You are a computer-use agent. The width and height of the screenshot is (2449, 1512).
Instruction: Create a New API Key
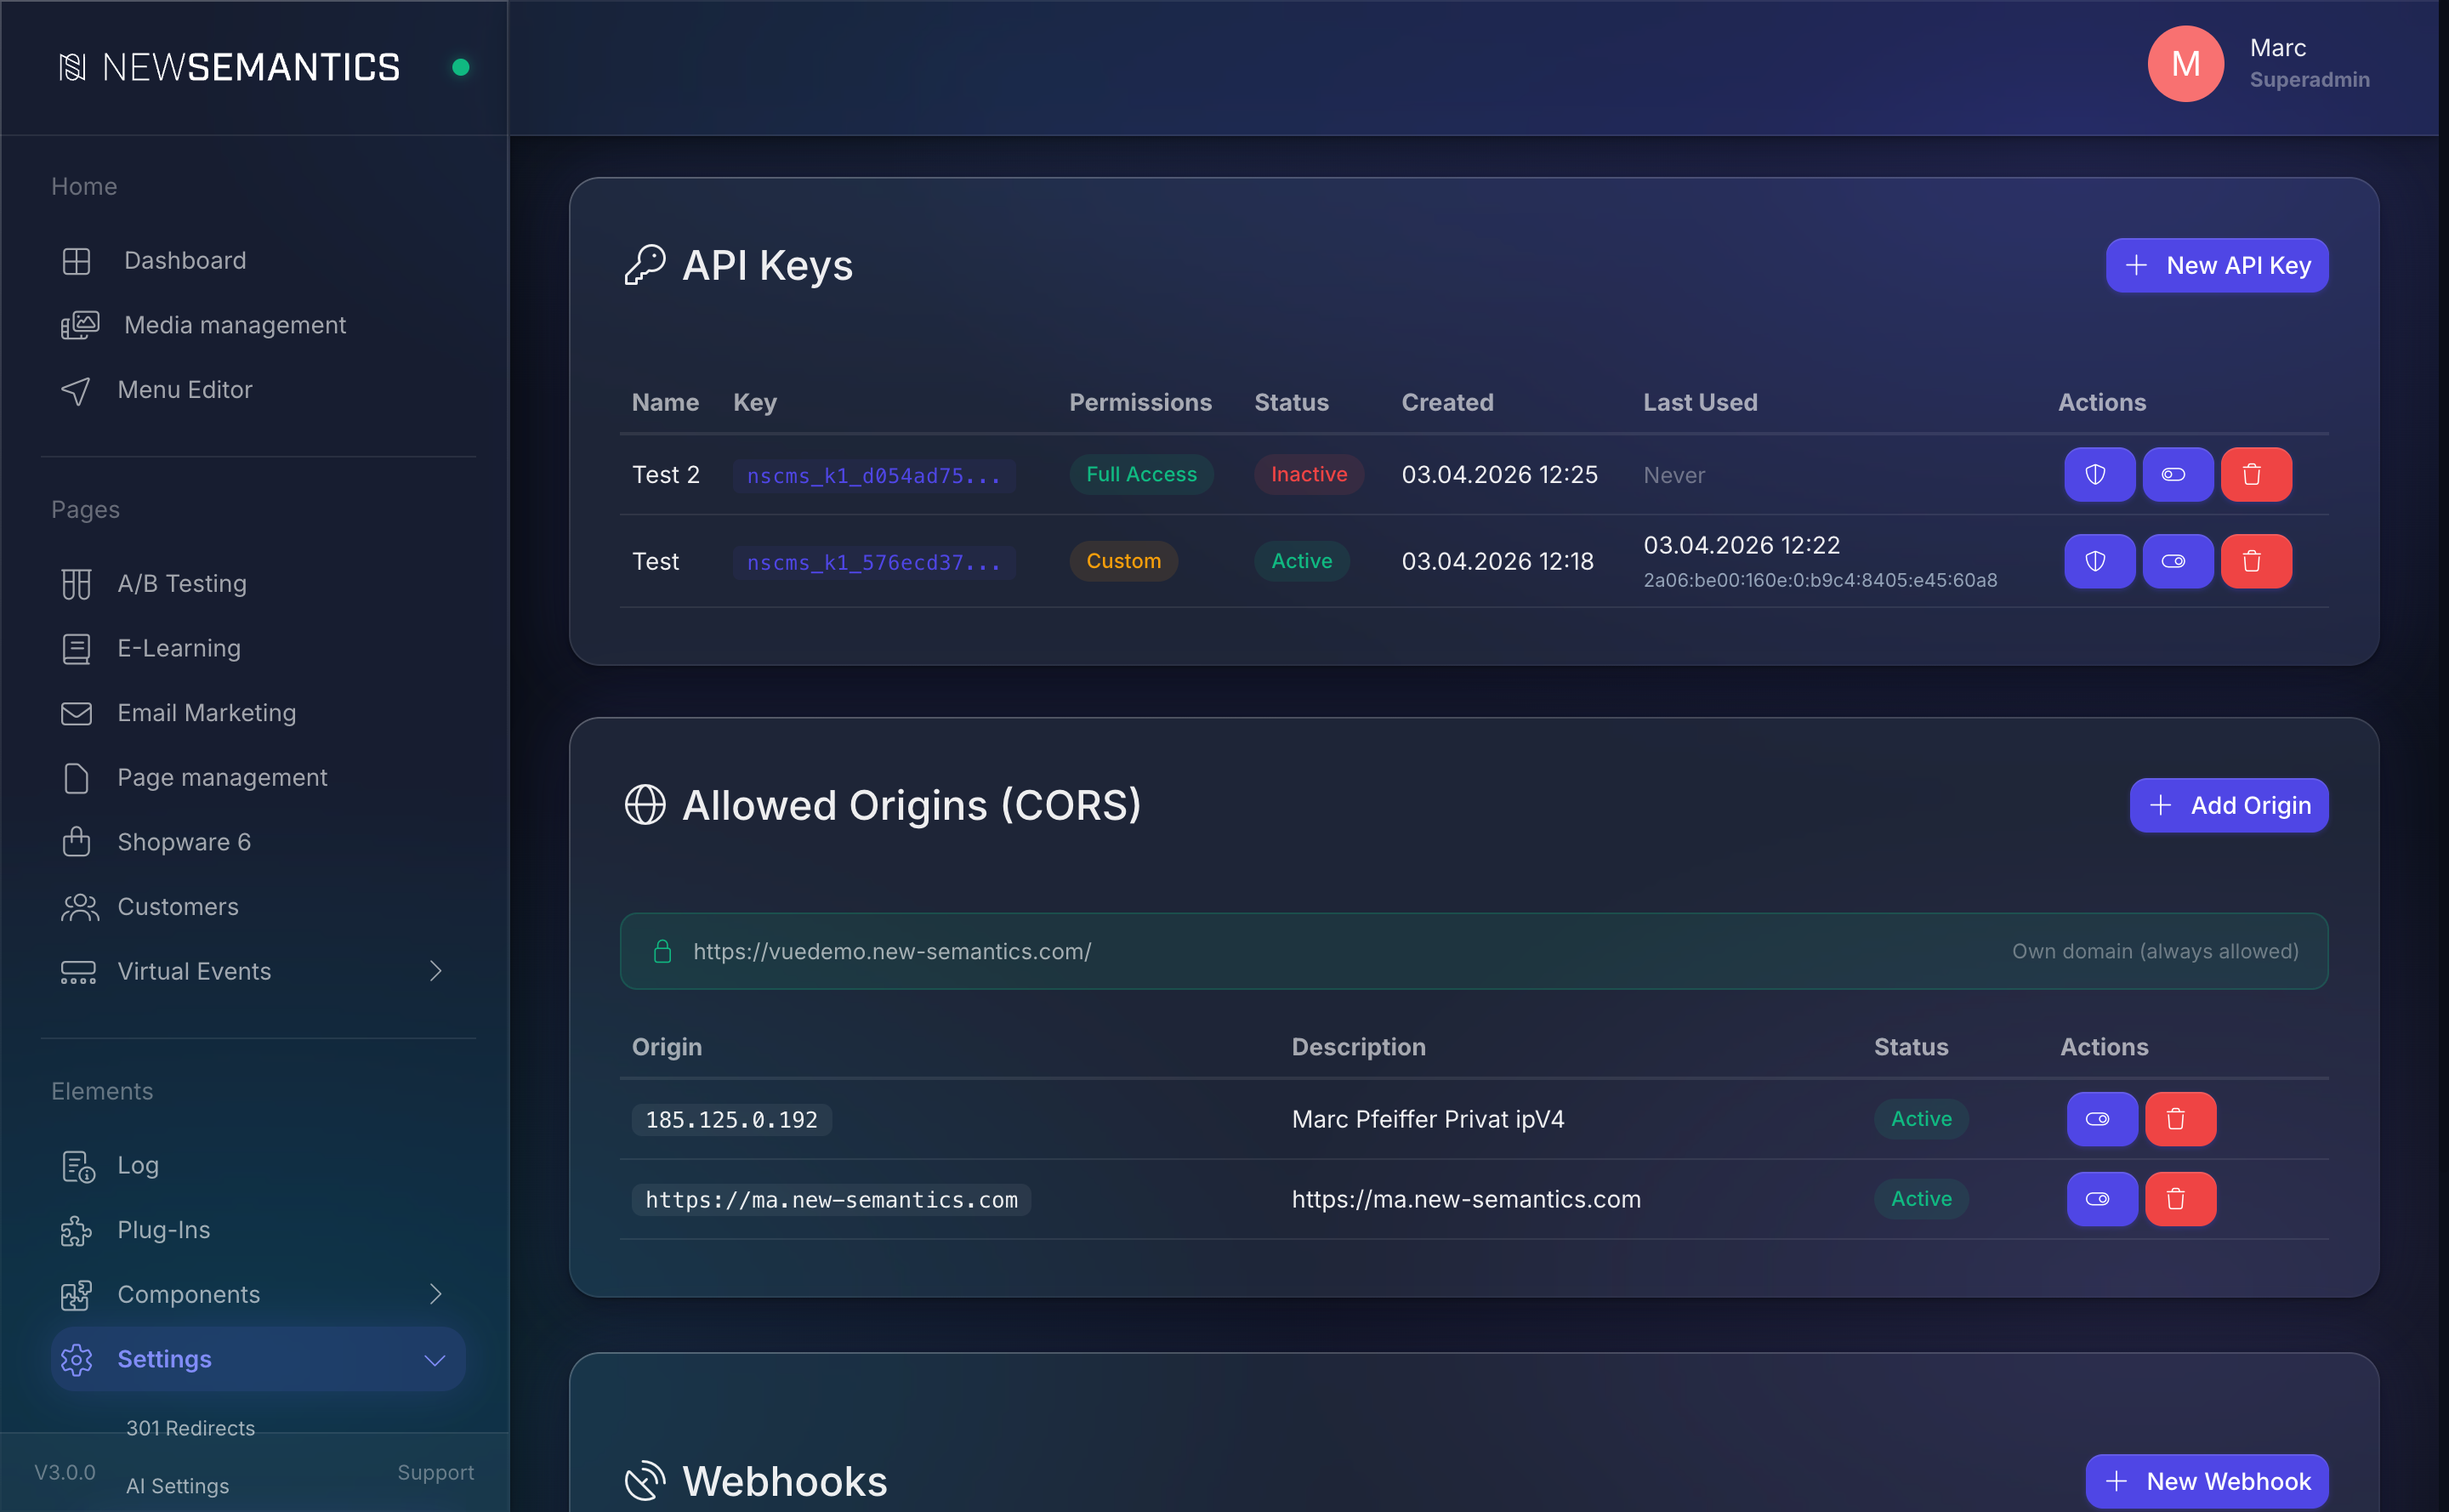coord(2216,265)
